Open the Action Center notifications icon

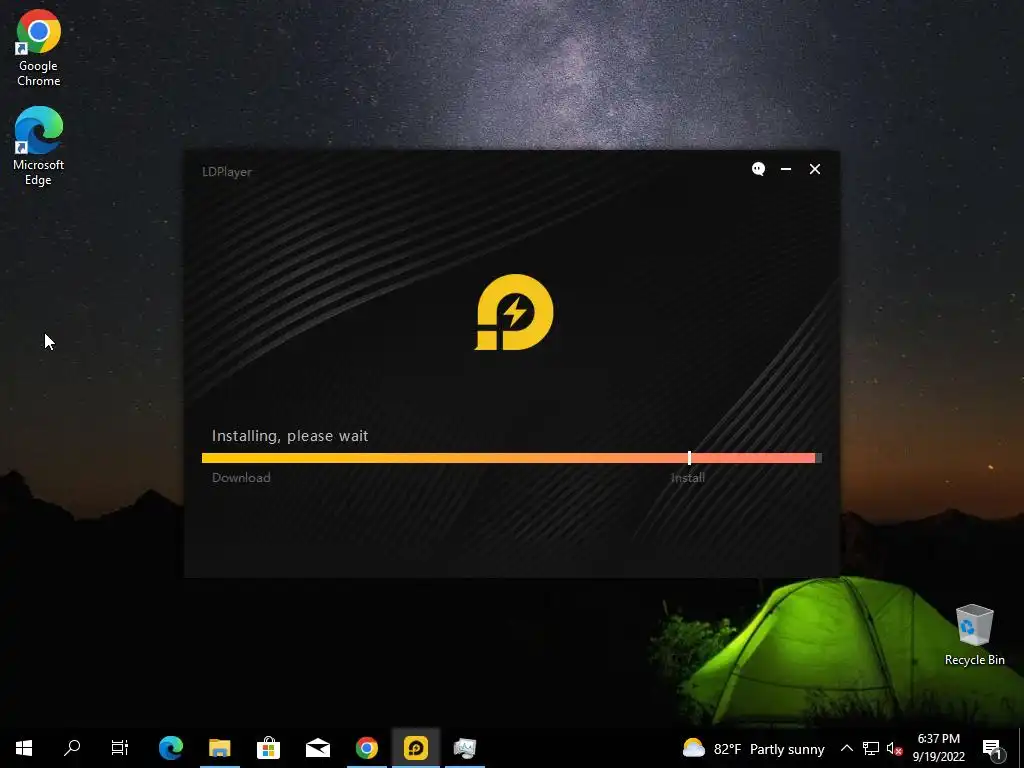tap(993, 748)
